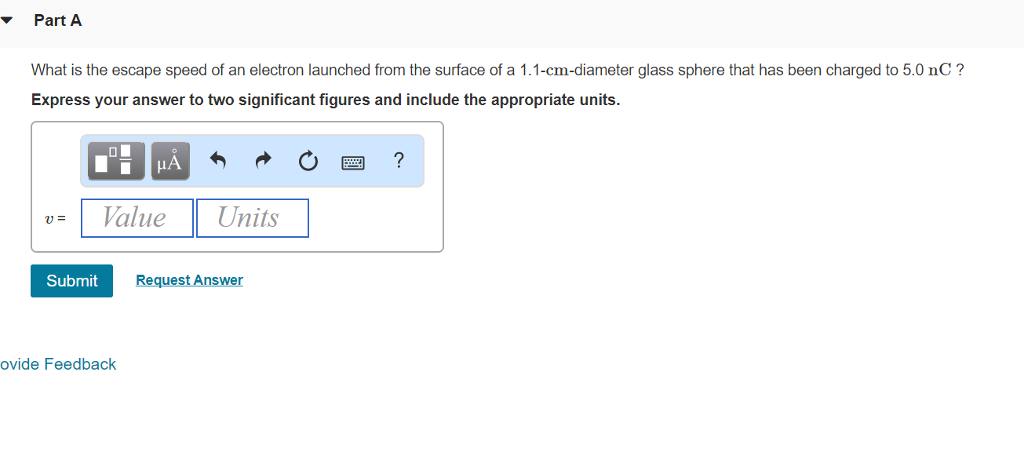The height and width of the screenshot is (474, 1024).
Task: Open the Provide Feedback link
Action: 58,364
